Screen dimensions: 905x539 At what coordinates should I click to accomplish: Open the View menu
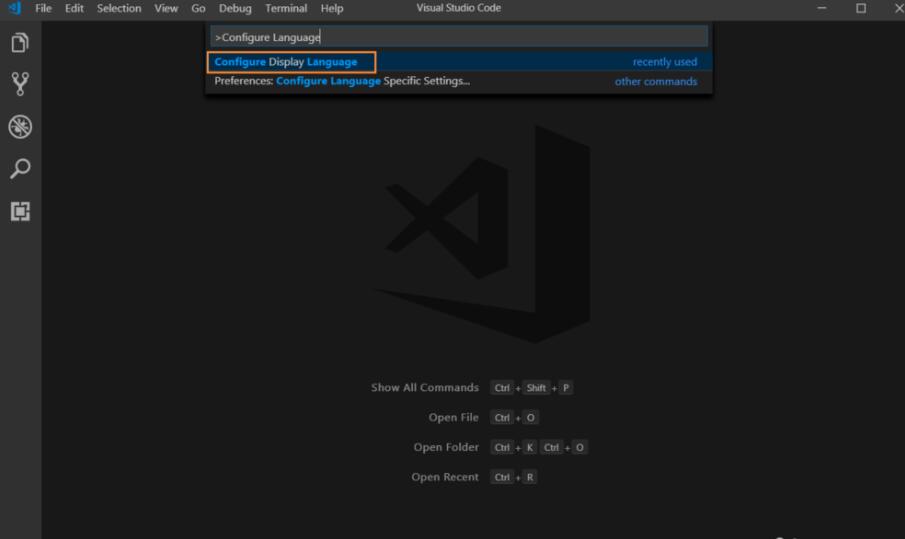click(x=166, y=8)
